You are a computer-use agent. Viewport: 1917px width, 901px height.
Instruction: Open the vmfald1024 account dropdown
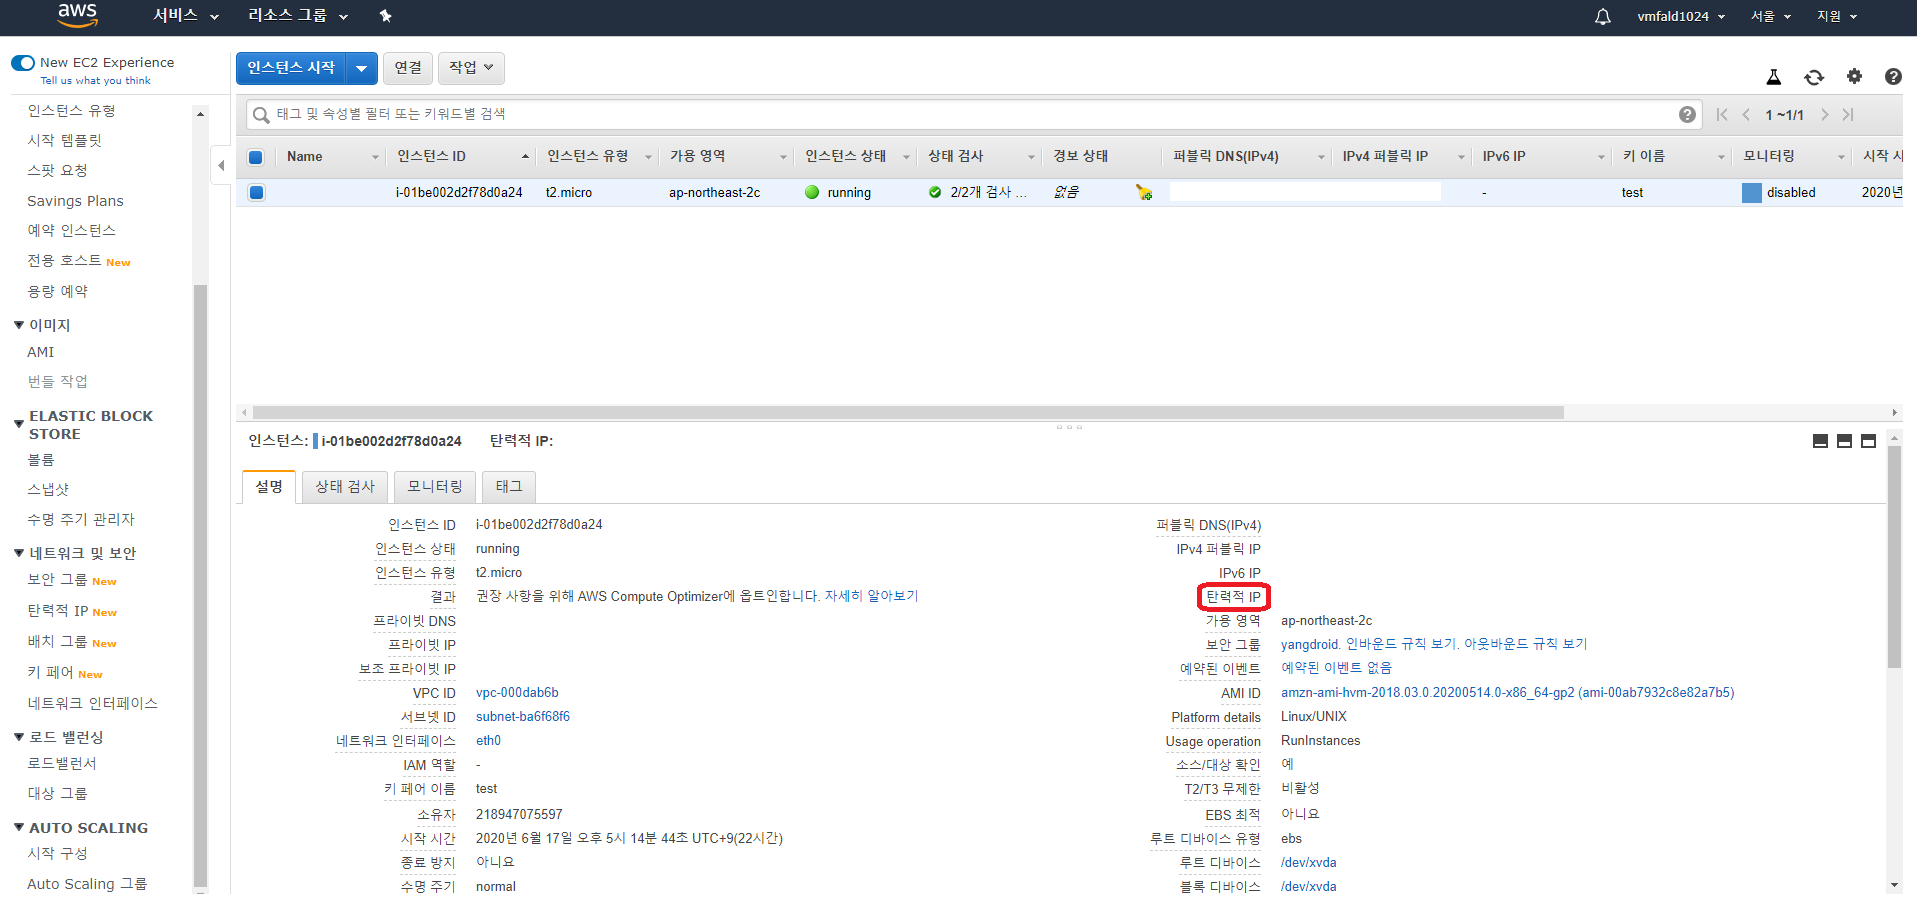(x=1681, y=16)
